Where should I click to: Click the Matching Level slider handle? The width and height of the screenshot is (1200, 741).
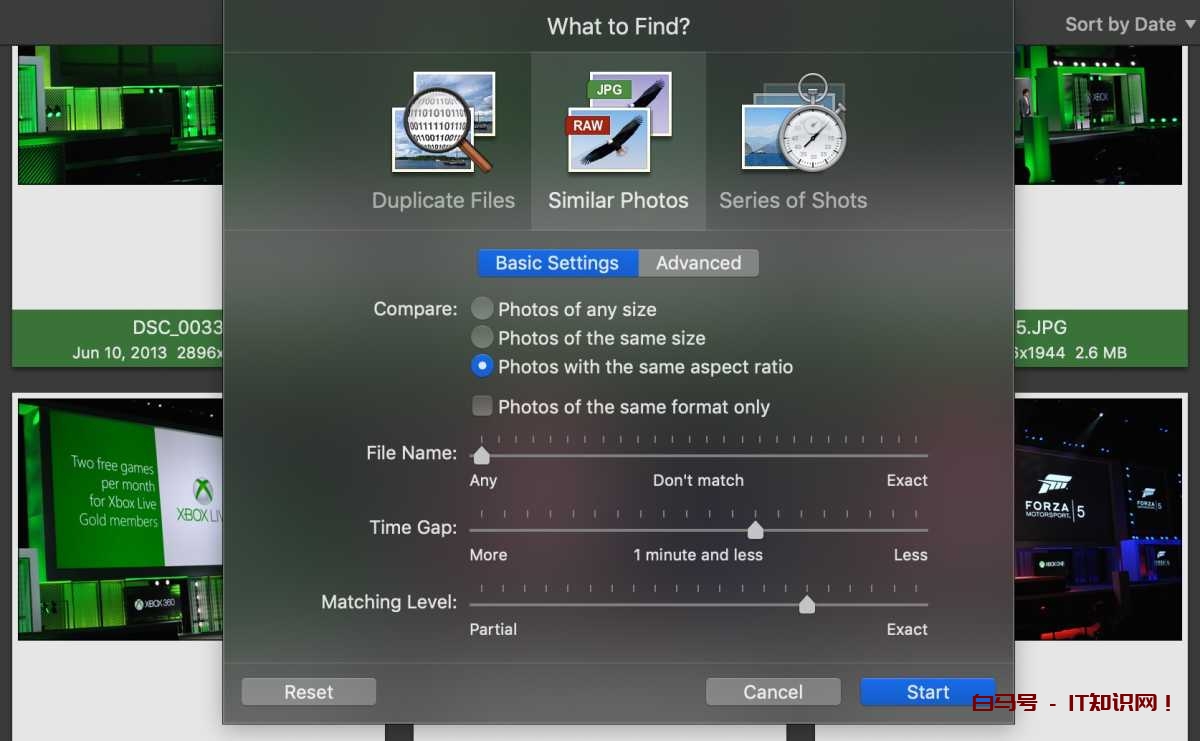(806, 604)
